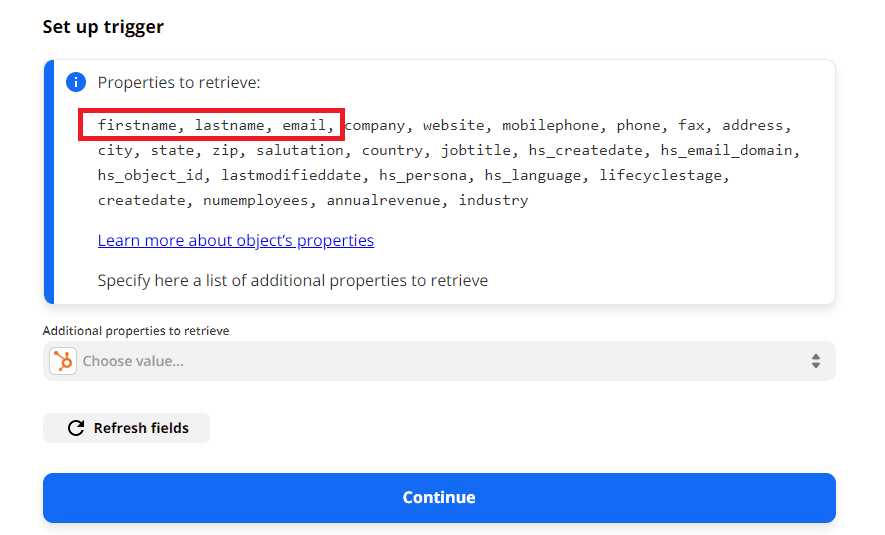Click the 'email' property in the list
Image resolution: width=885 pixels, height=535 pixels.
click(x=304, y=126)
